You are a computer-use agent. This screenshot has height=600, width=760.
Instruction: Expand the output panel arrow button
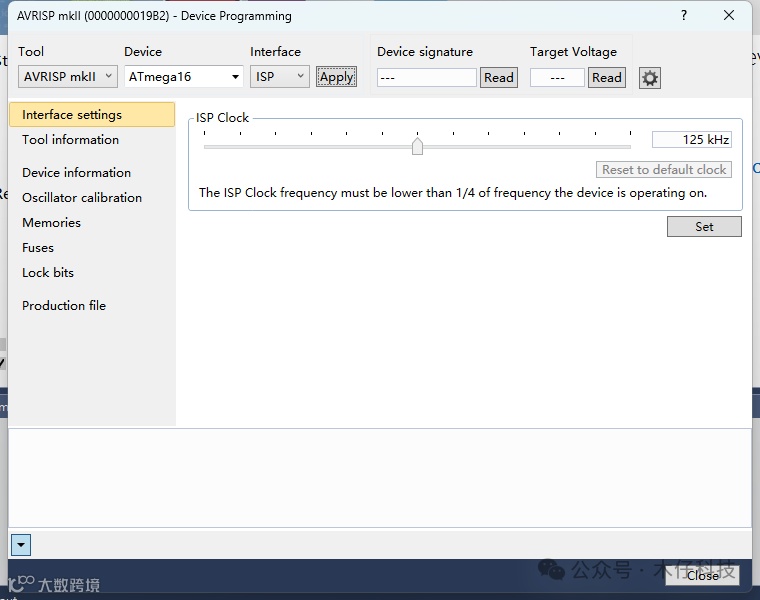(x=21, y=545)
